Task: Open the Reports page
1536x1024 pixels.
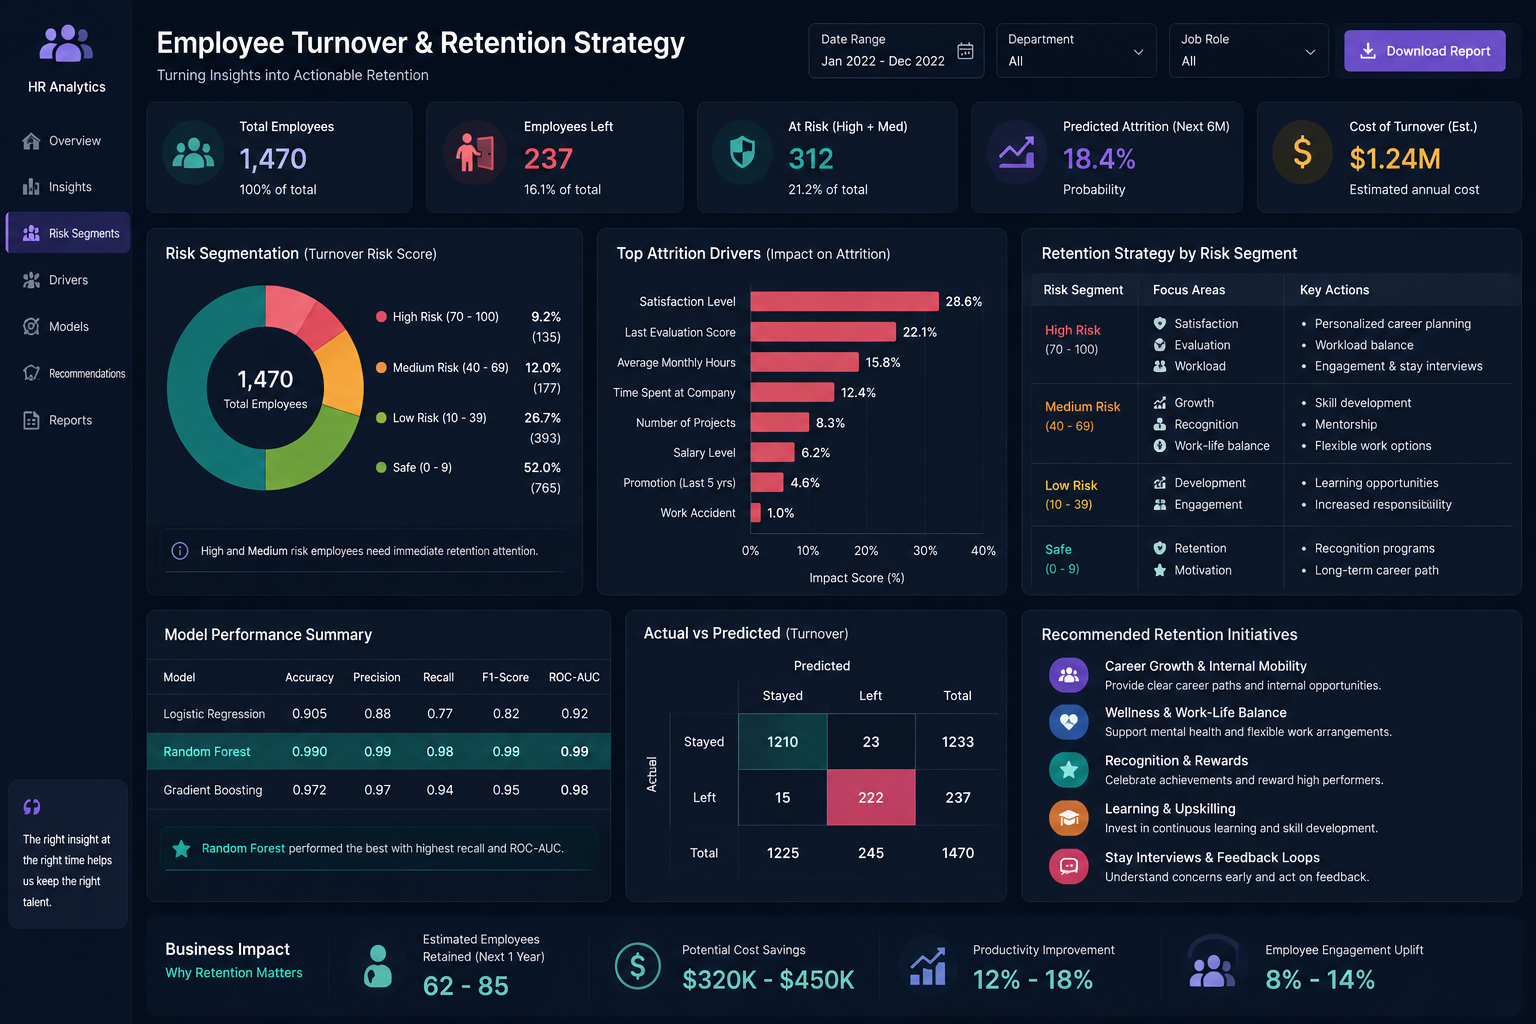Action: pyautogui.click(x=68, y=420)
